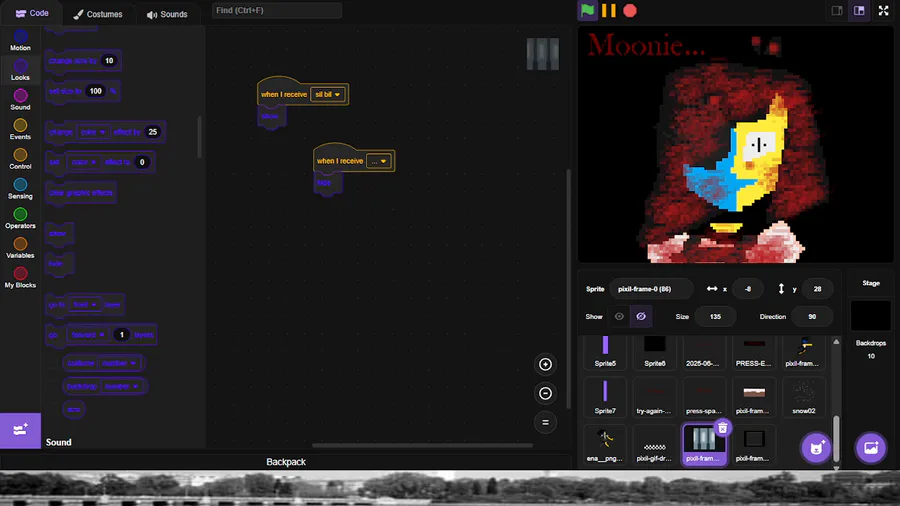Open the Backpack panel
Image resolution: width=900 pixels, height=506 pixels.
pos(286,462)
